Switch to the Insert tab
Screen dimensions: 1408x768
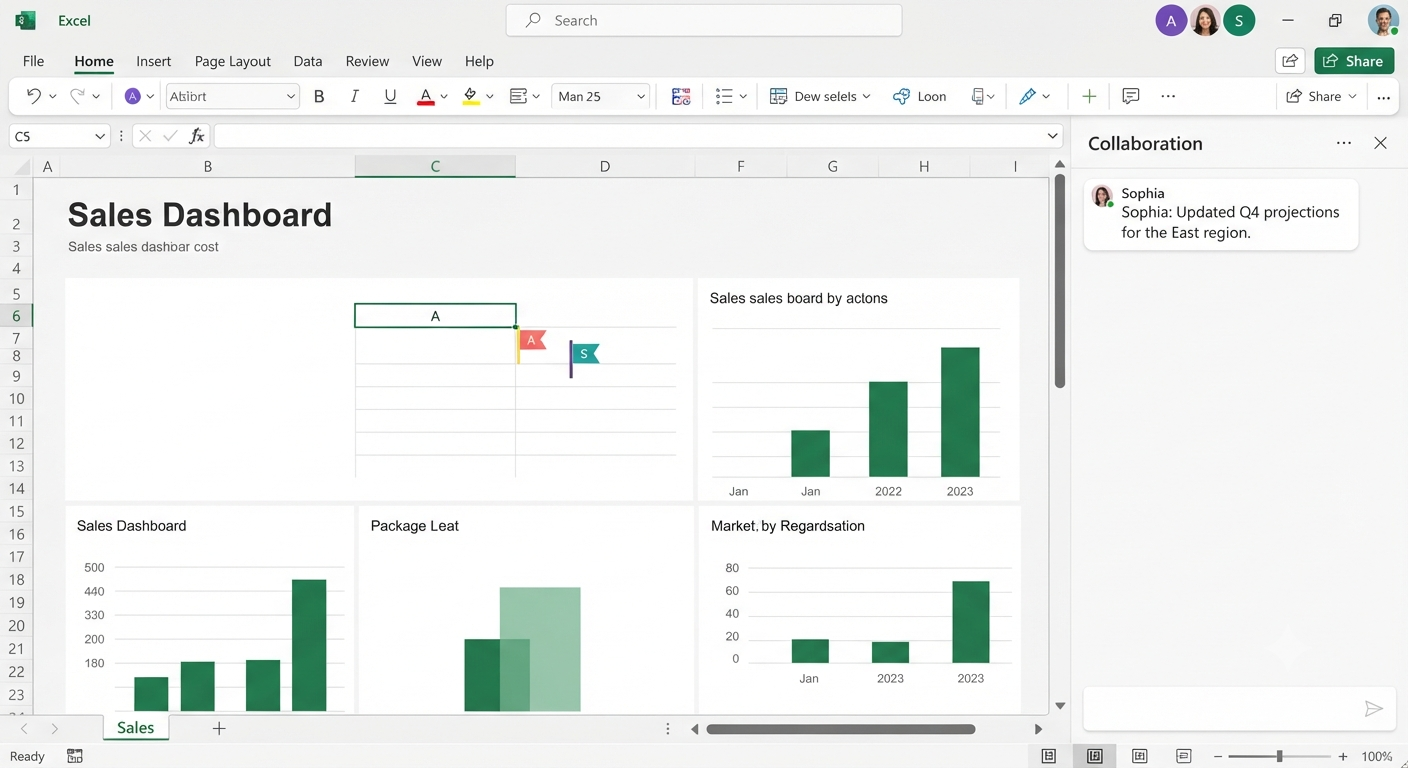[x=153, y=61]
